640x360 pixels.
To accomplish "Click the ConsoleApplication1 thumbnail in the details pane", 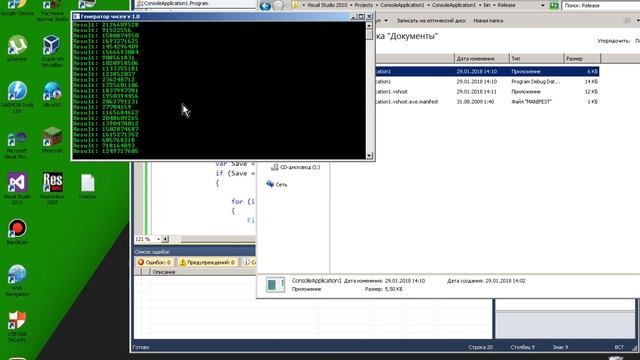I will tap(275, 285).
